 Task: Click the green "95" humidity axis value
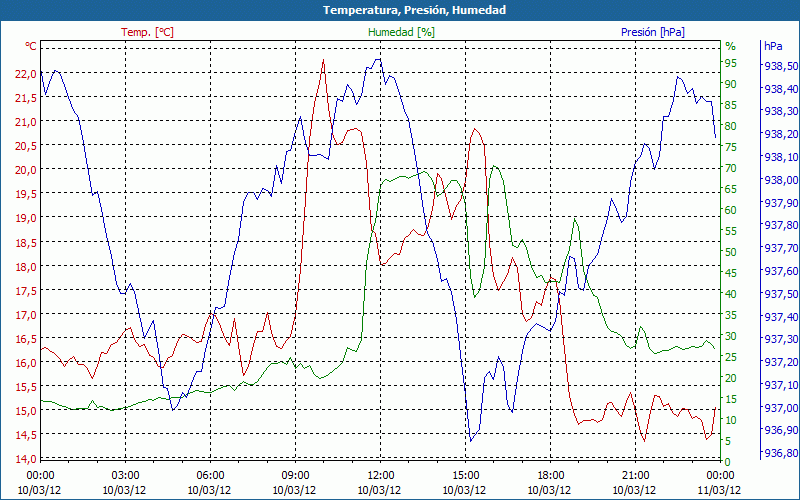coord(731,63)
